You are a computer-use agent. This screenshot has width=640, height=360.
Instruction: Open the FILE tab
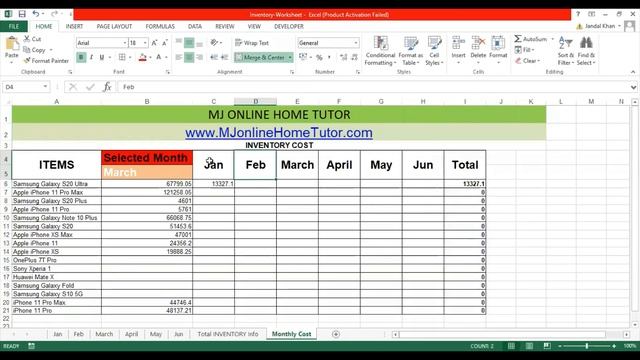pyautogui.click(x=14, y=26)
